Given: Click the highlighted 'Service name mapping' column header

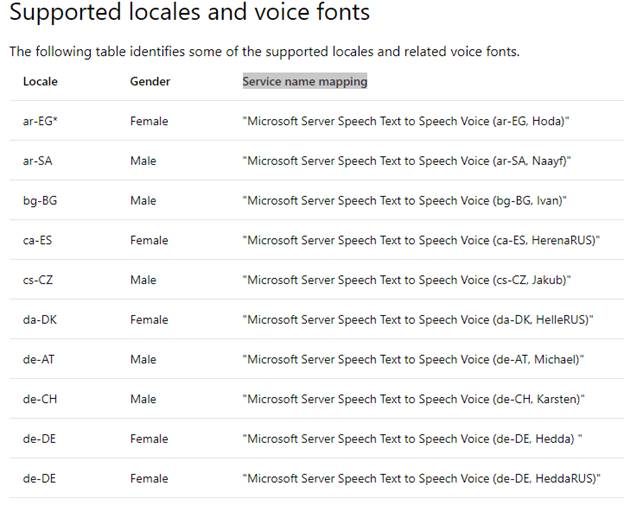Looking at the screenshot, I should (x=304, y=82).
